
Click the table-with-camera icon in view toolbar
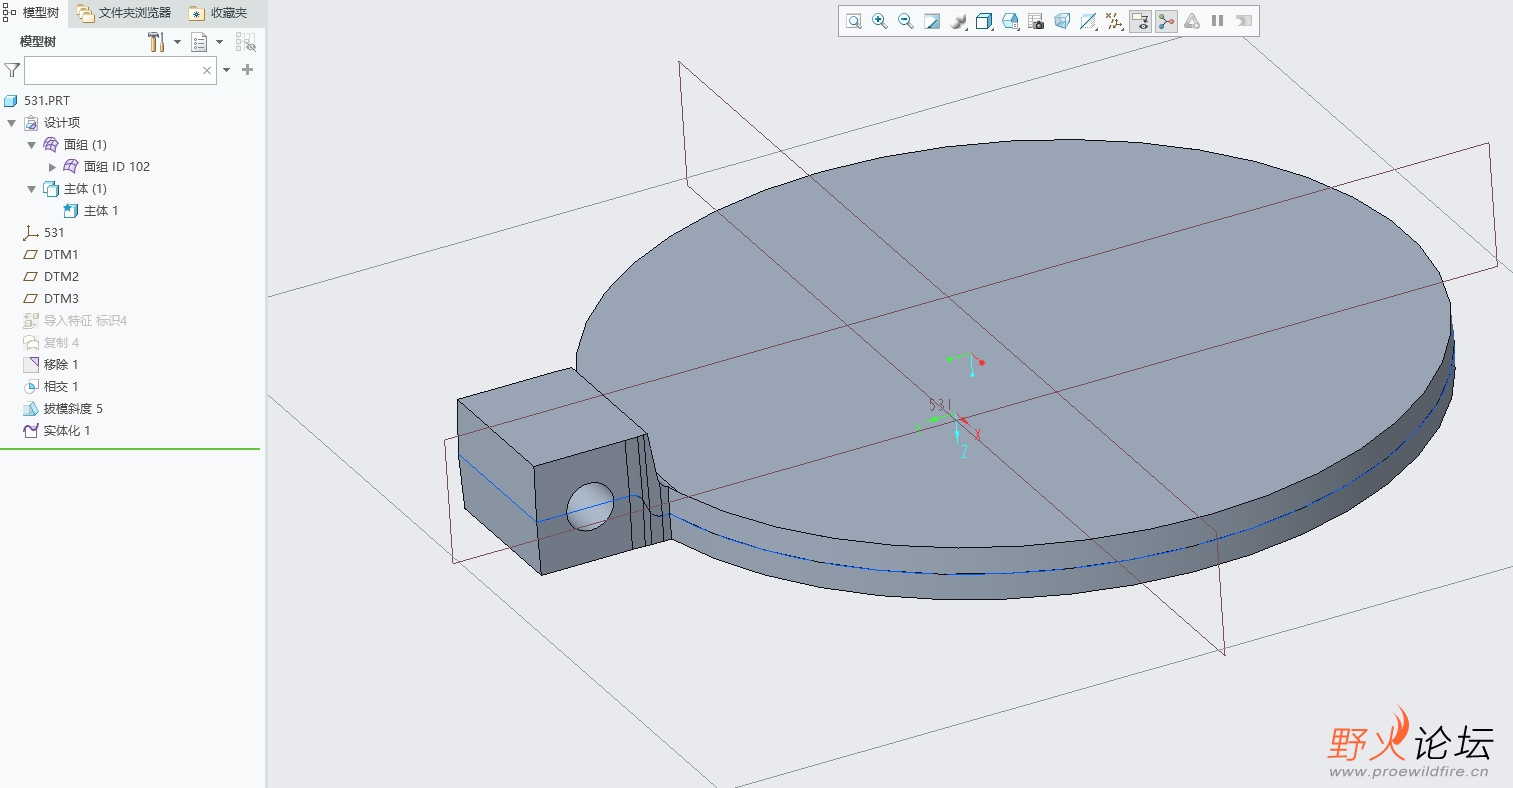pos(1036,21)
